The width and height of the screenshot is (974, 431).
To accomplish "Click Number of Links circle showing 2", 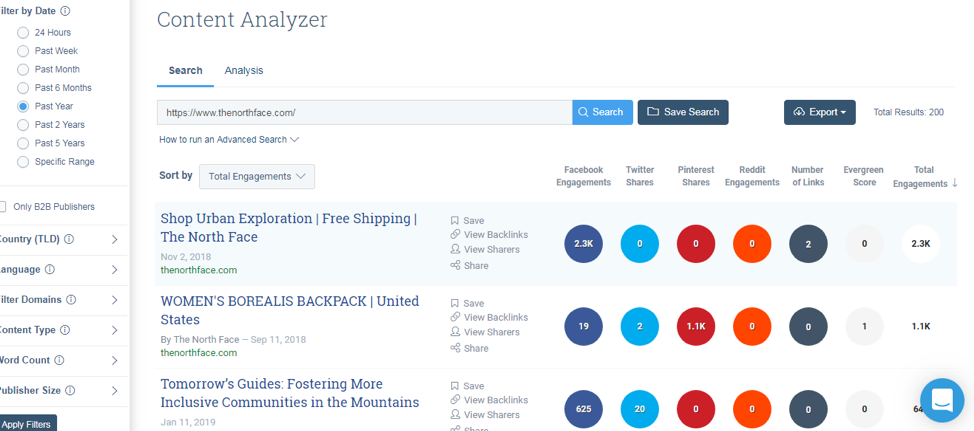I will (x=808, y=244).
